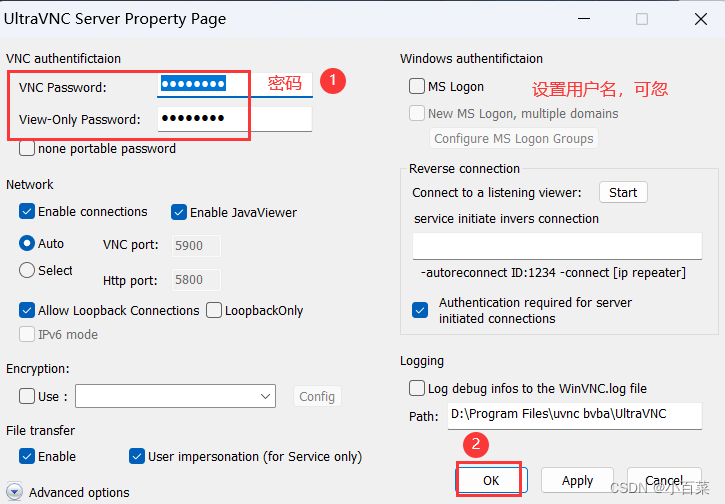Expand Advanced options
The image size is (725, 504).
15,492
